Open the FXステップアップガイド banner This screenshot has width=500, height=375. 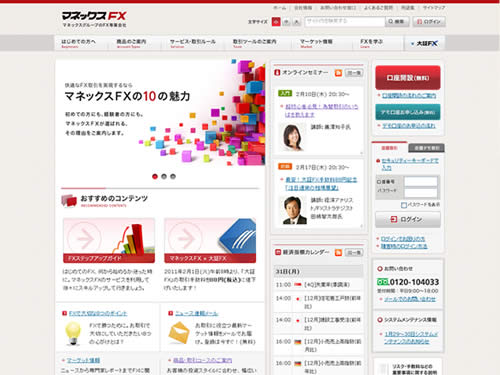coord(109,240)
